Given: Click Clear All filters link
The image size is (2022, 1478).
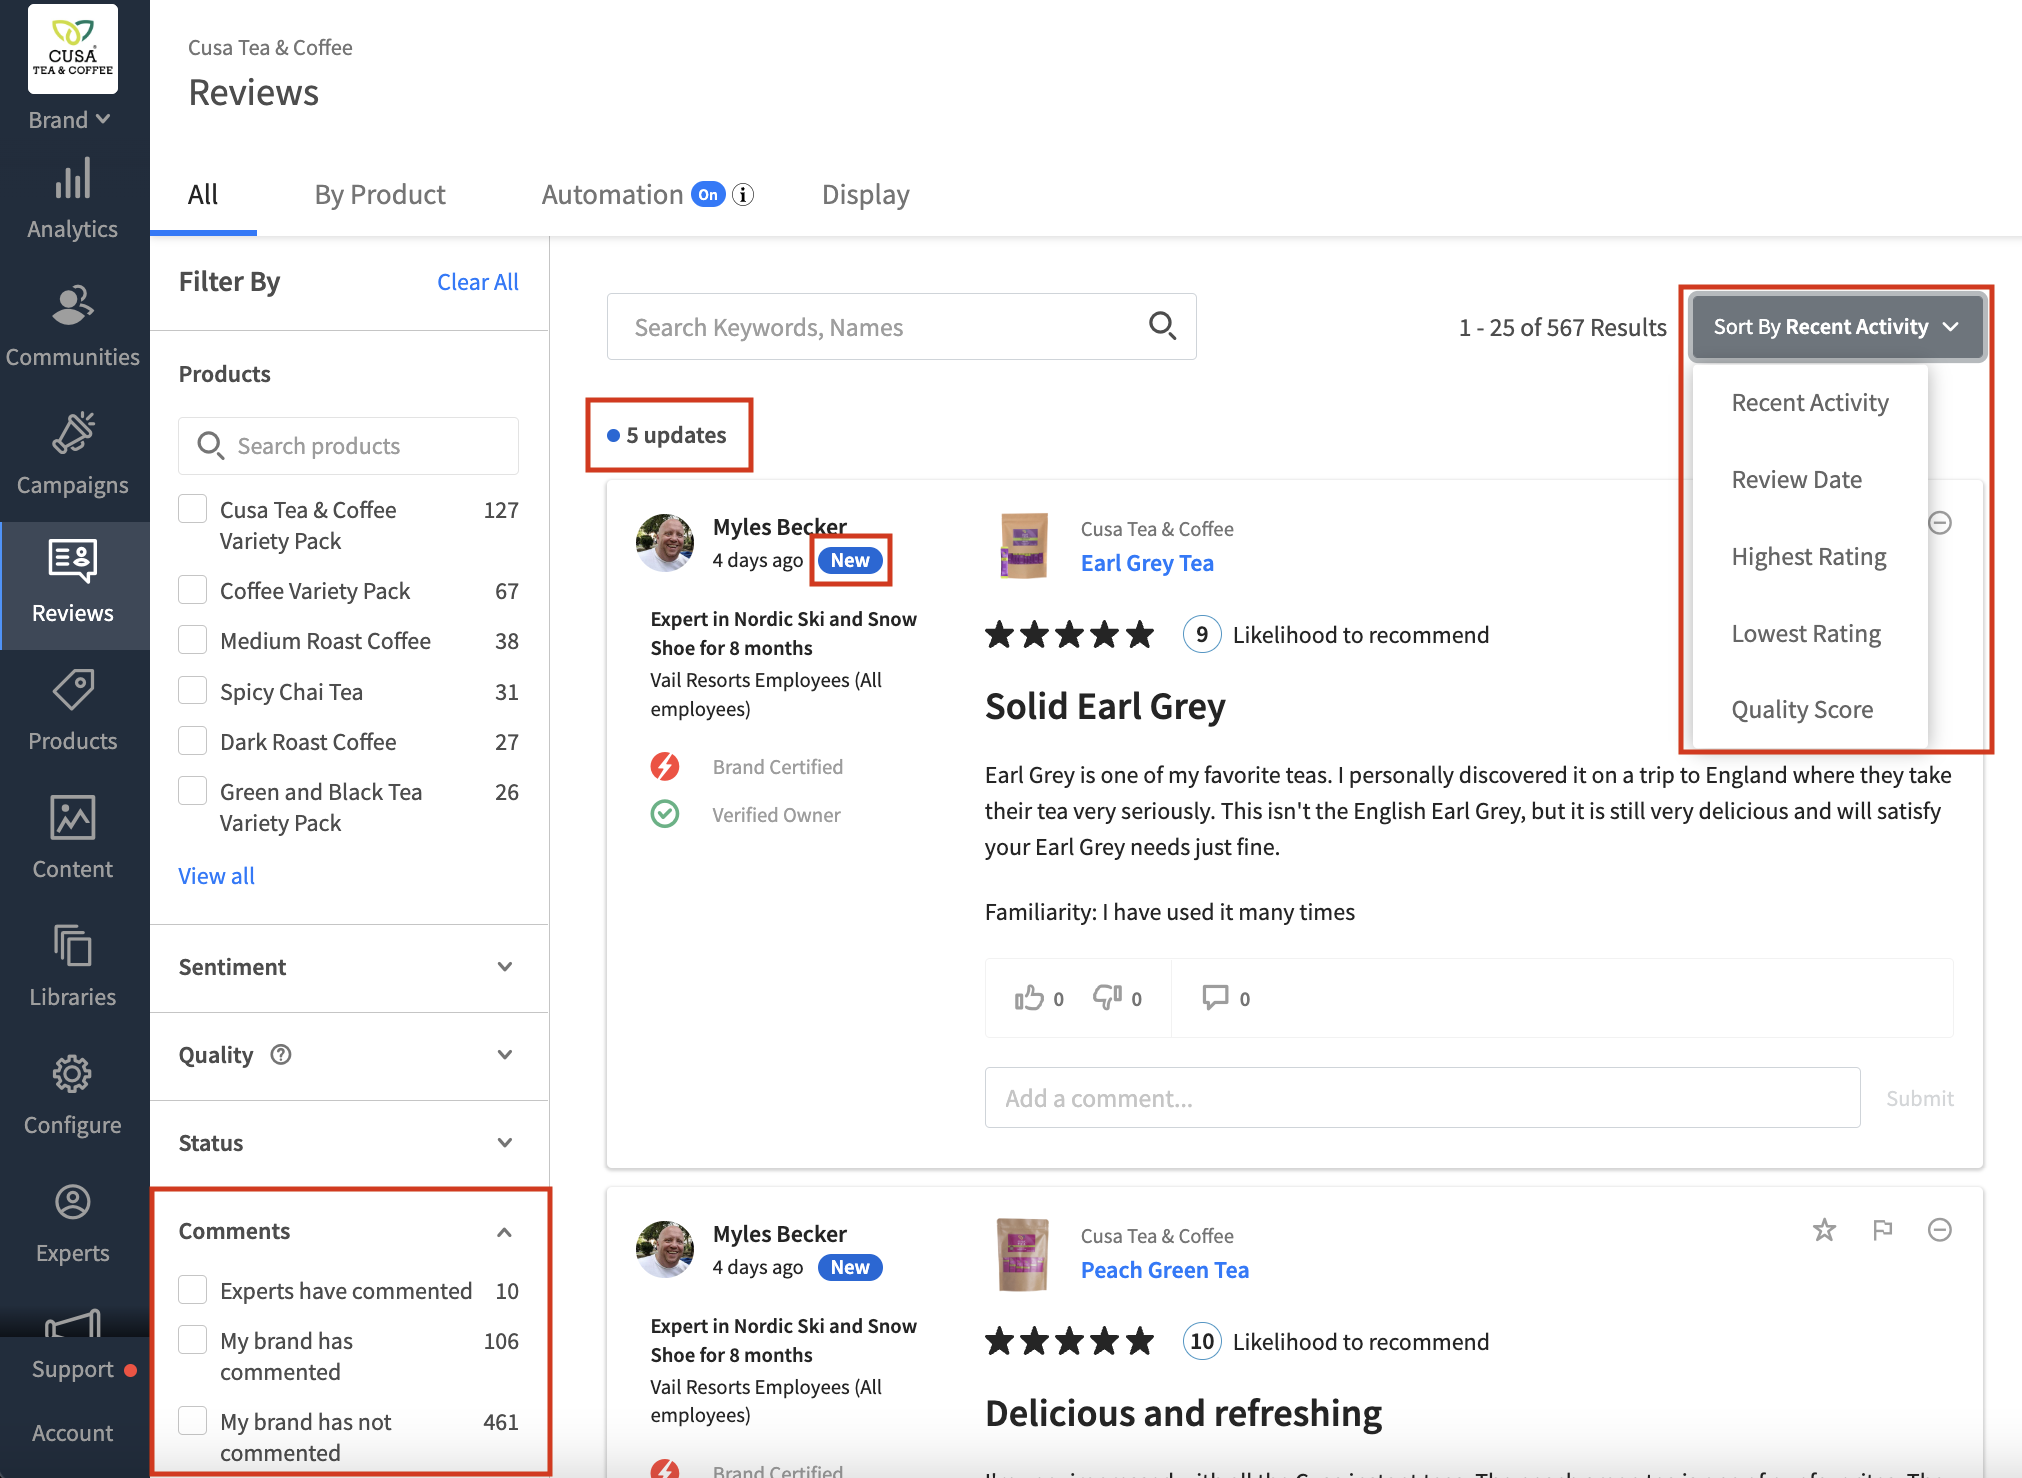Looking at the screenshot, I should [478, 282].
